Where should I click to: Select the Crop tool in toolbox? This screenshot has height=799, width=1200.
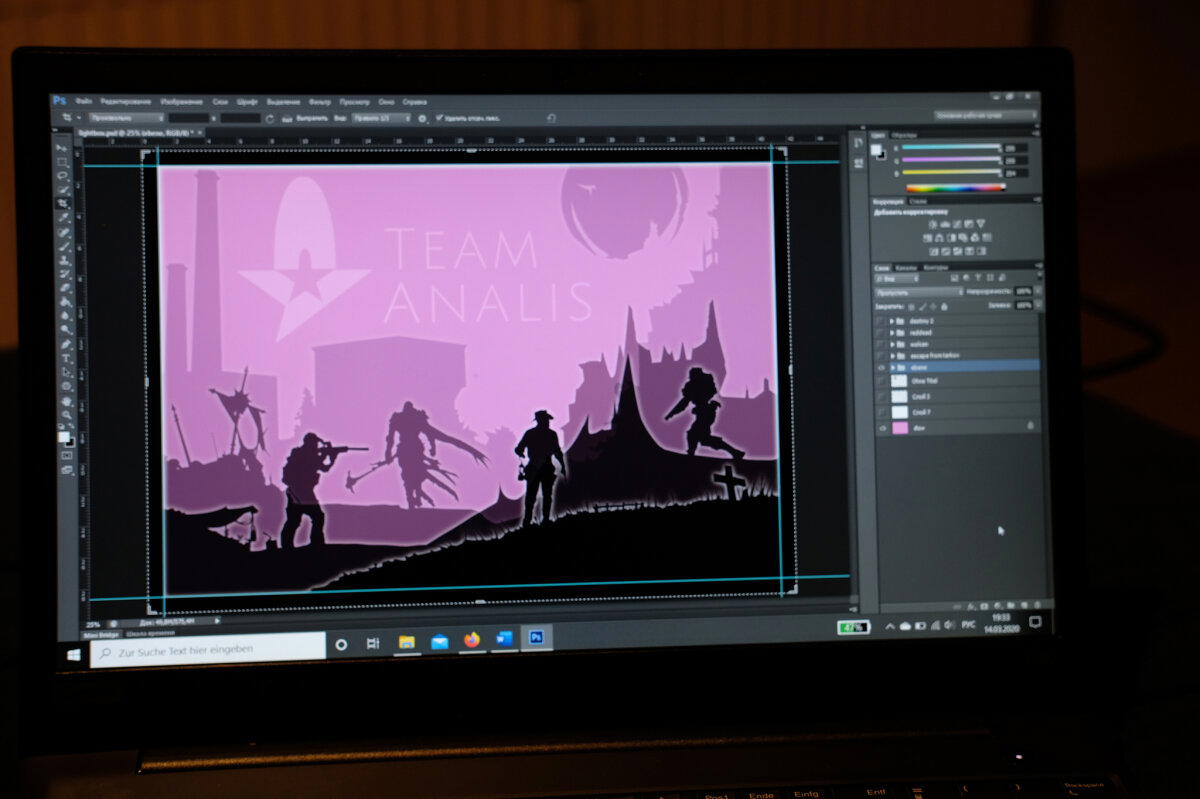tap(62, 203)
